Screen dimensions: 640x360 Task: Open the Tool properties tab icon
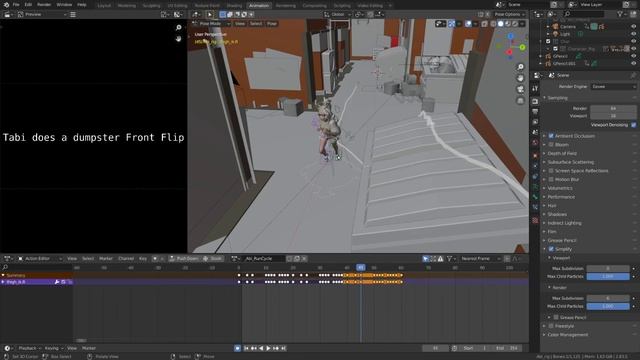point(535,88)
